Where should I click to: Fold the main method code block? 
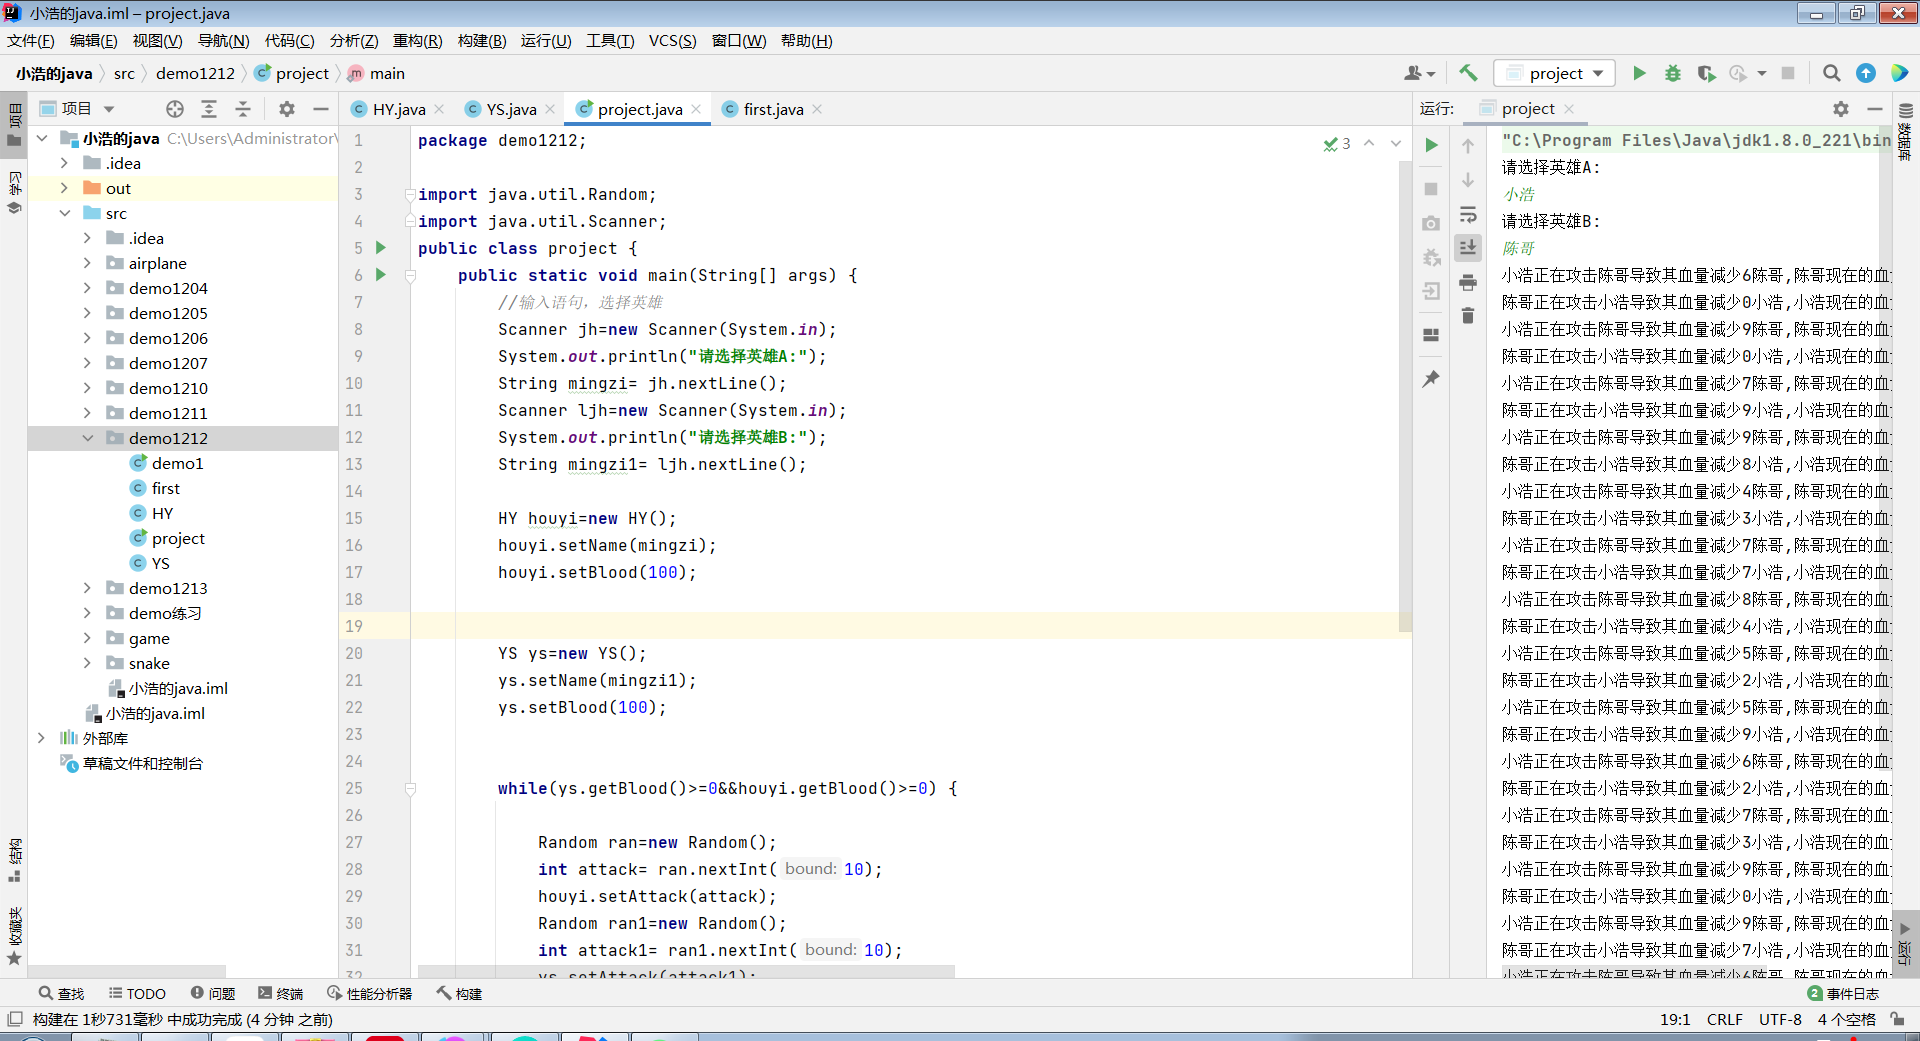pos(410,275)
